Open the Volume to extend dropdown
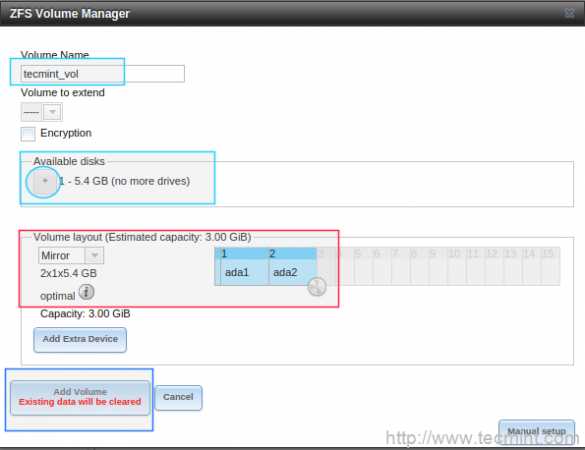 coord(41,112)
